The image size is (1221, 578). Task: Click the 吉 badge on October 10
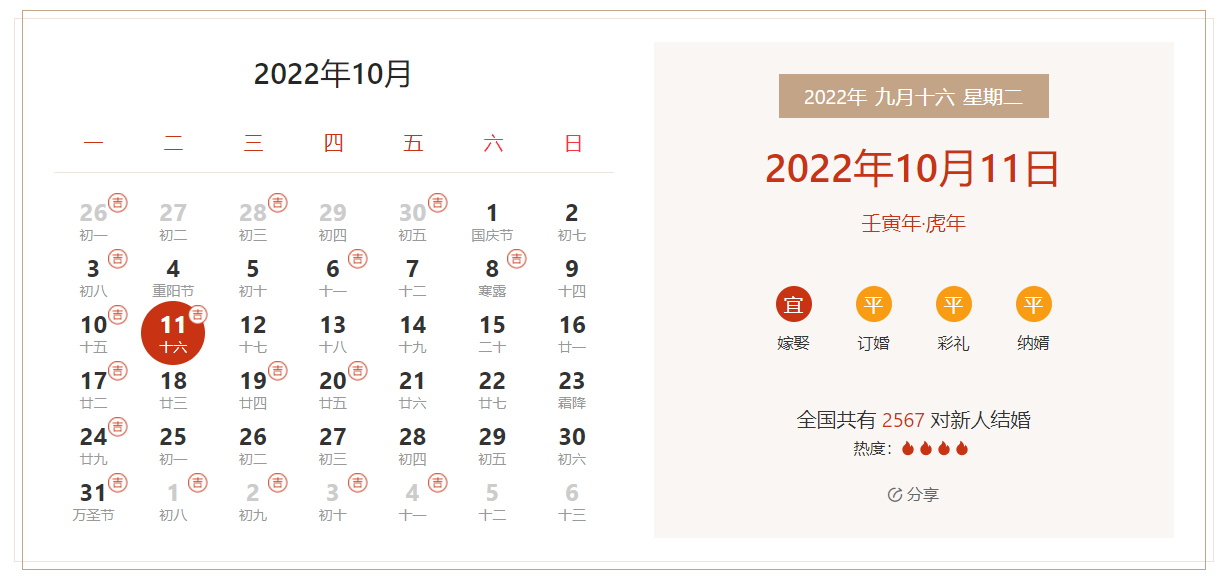point(118,315)
